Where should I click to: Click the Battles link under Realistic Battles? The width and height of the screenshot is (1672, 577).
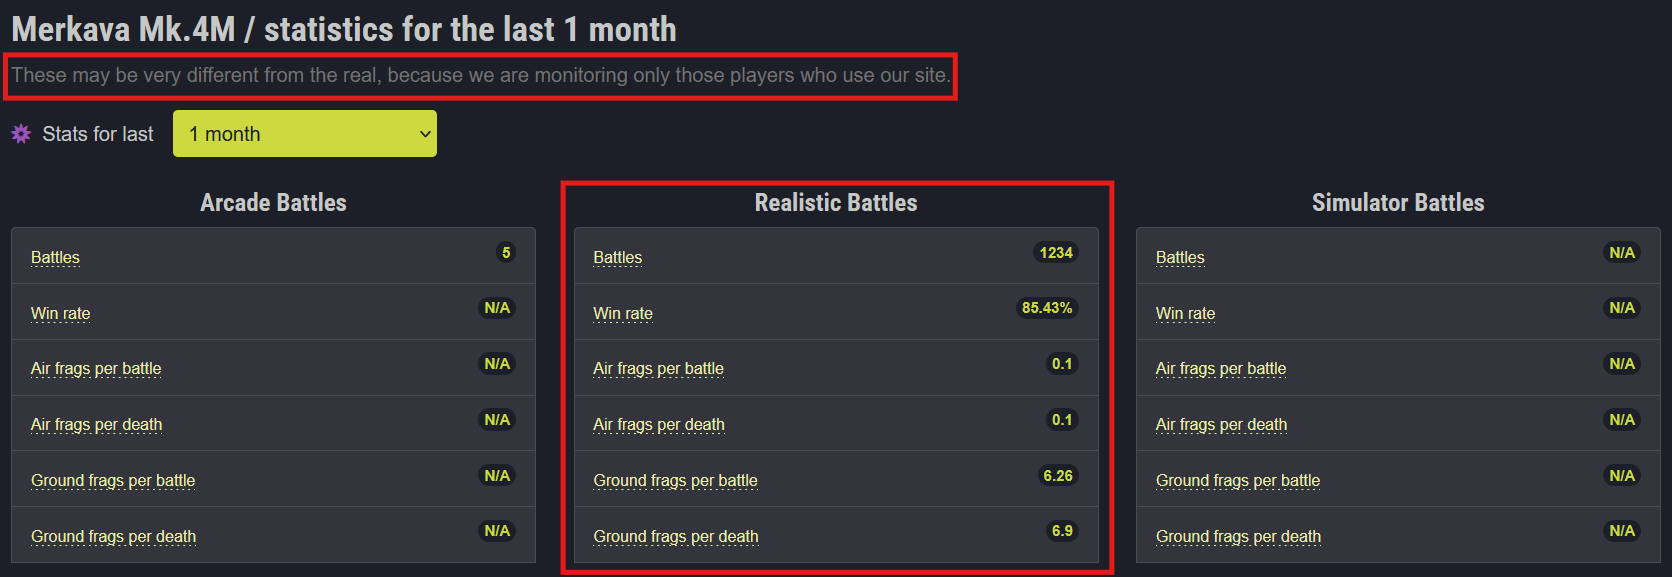(x=618, y=257)
